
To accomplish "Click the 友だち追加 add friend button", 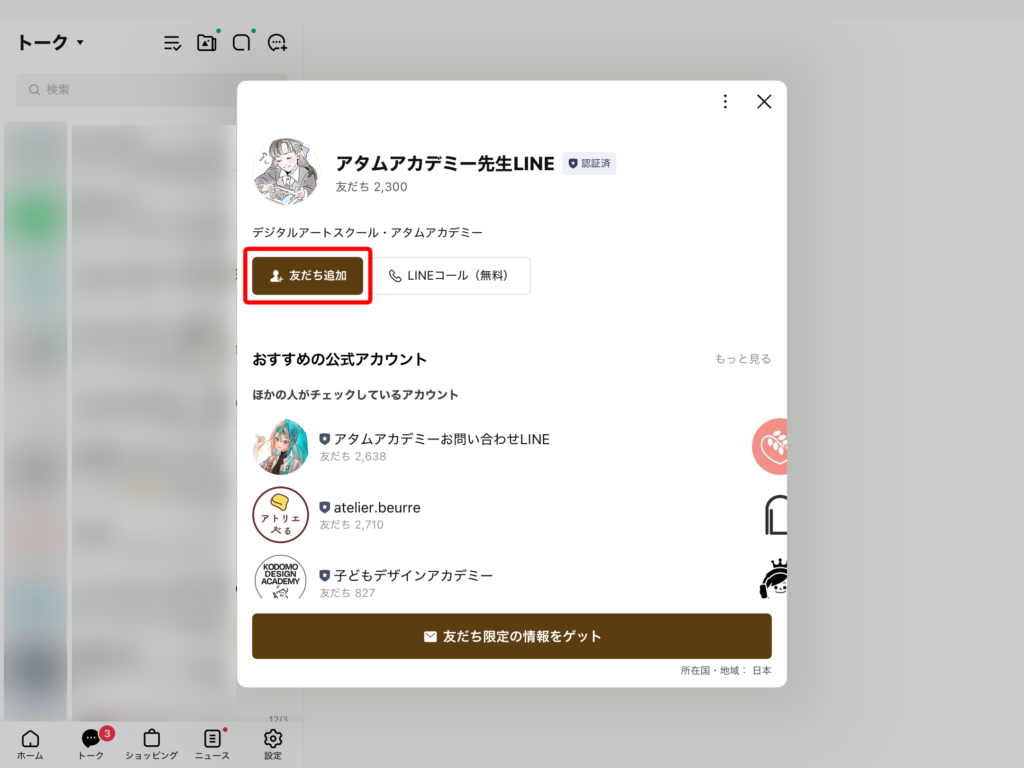I will tap(307, 276).
